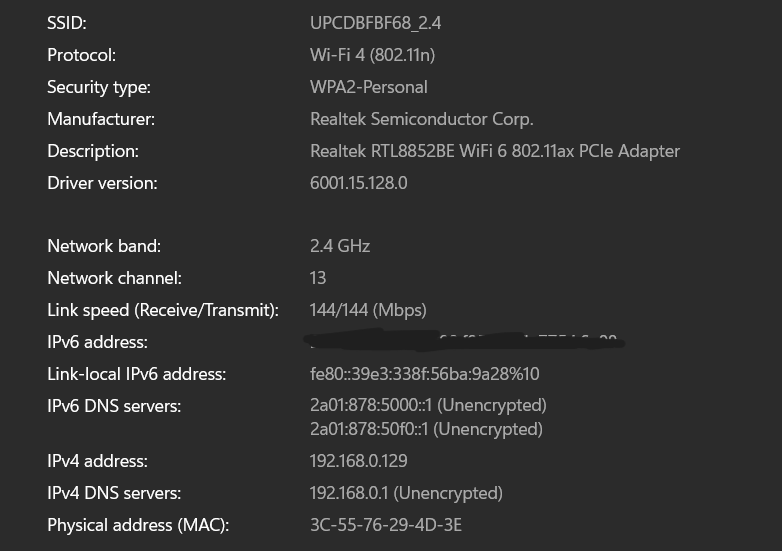Click the IPv6 DNS servers label
Image resolution: width=782 pixels, height=551 pixels.
[x=114, y=406]
